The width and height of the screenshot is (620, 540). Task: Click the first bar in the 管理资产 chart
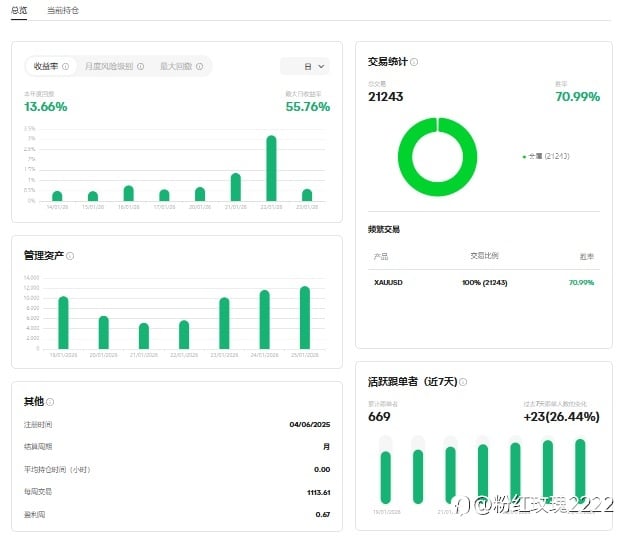pos(63,323)
